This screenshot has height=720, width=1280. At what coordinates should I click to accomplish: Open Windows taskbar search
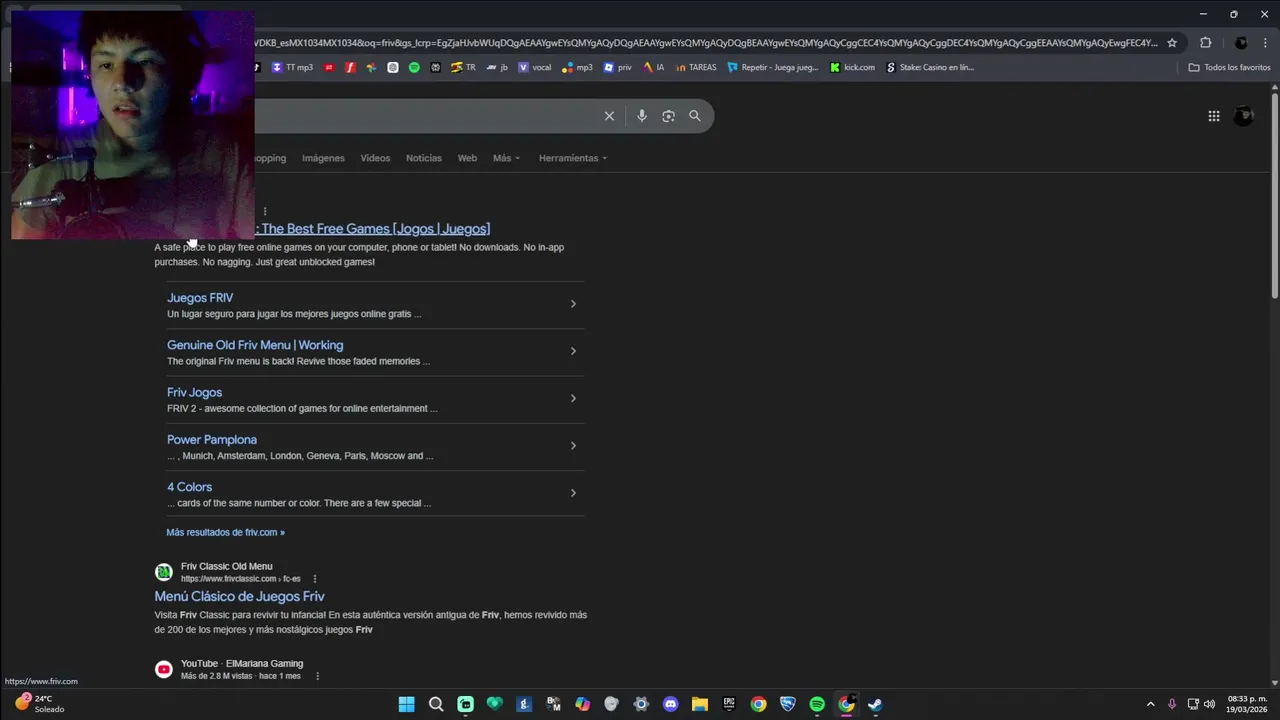point(436,704)
